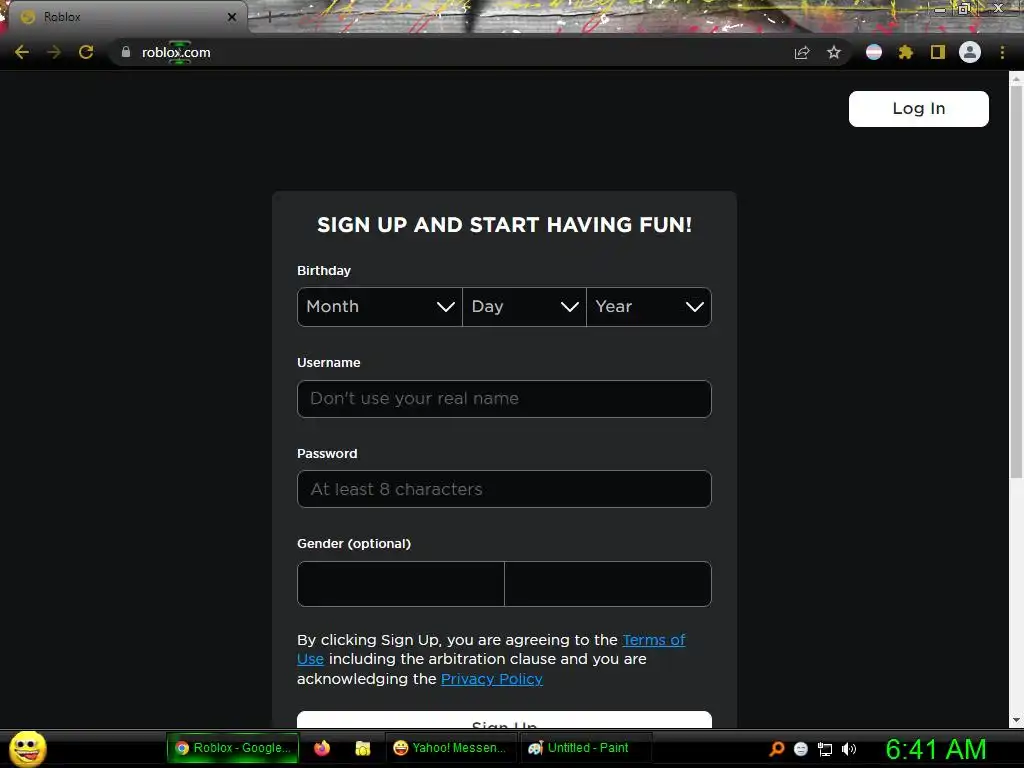The image size is (1024, 768).
Task: Click the page vertical scrollbar thumb
Action: (x=1016, y=281)
